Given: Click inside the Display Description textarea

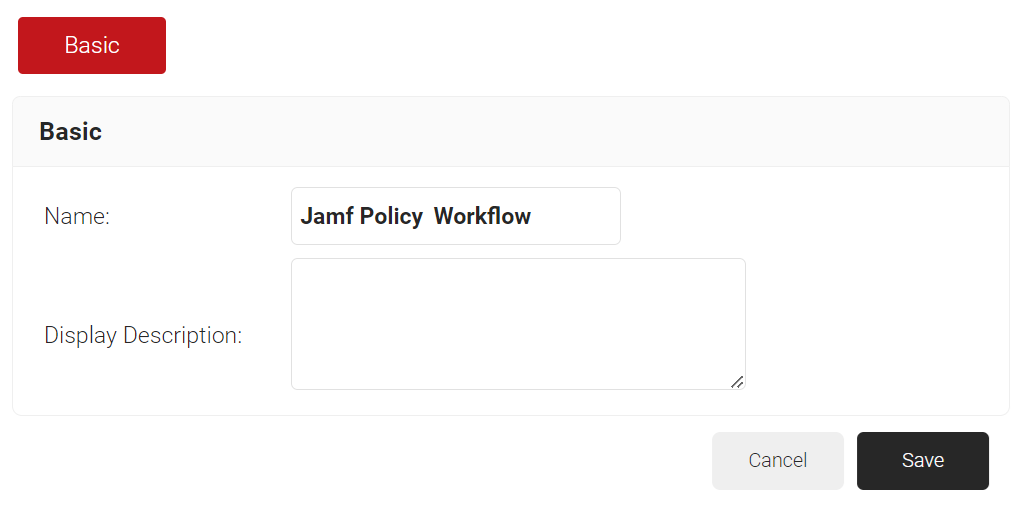Looking at the screenshot, I should [x=518, y=323].
